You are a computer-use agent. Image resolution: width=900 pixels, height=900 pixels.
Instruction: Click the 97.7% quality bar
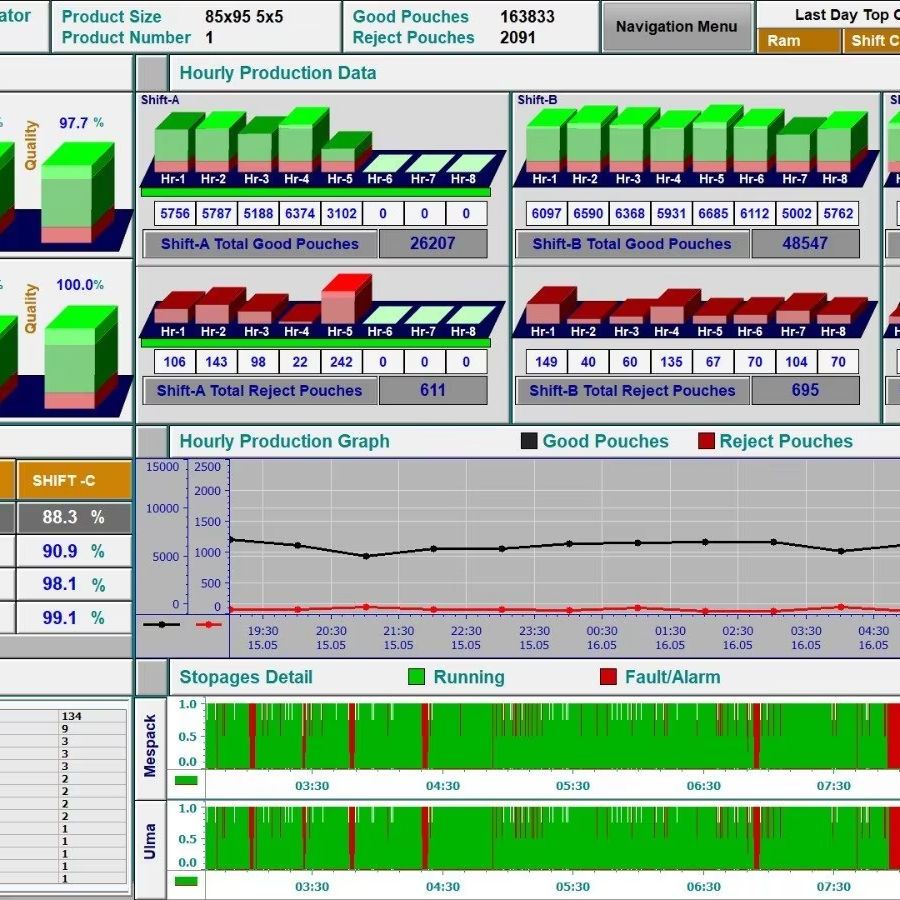pyautogui.click(x=76, y=195)
